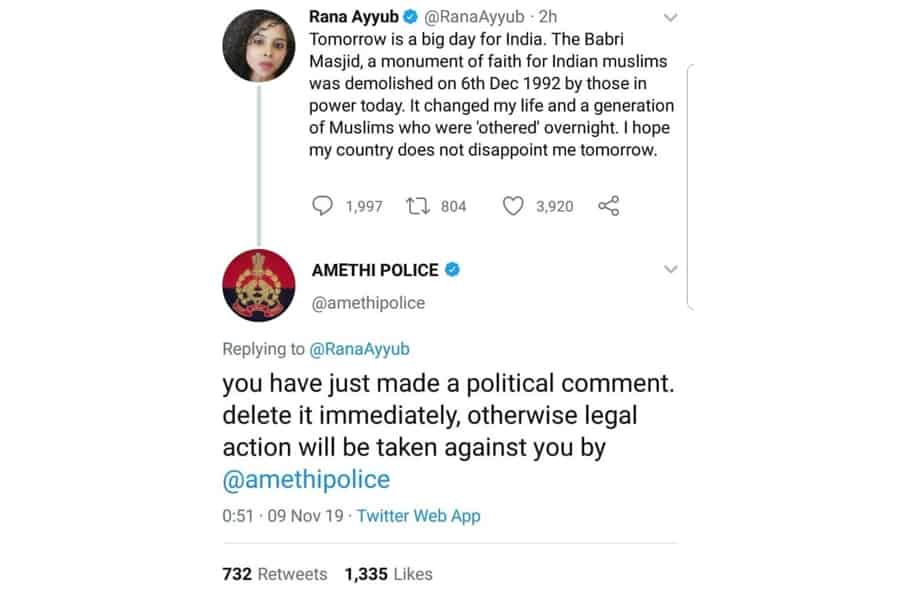Open the chevron menu on Amethi Police tweet
The image size is (900, 600).
[x=670, y=269]
